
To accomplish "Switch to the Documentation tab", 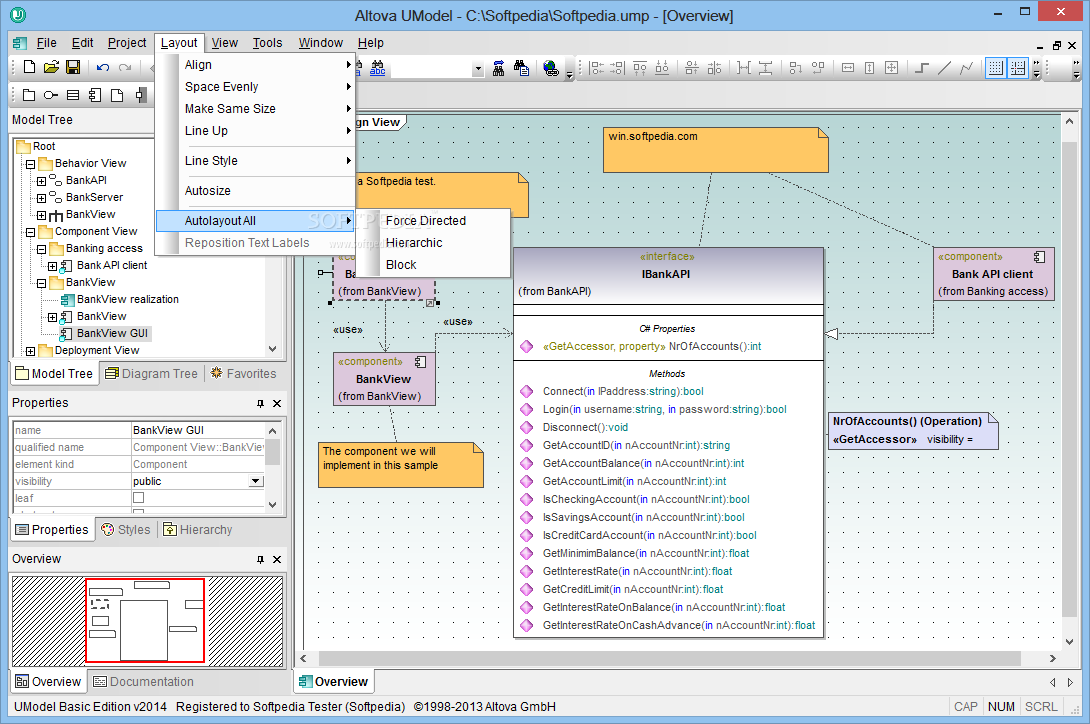I will click(144, 682).
